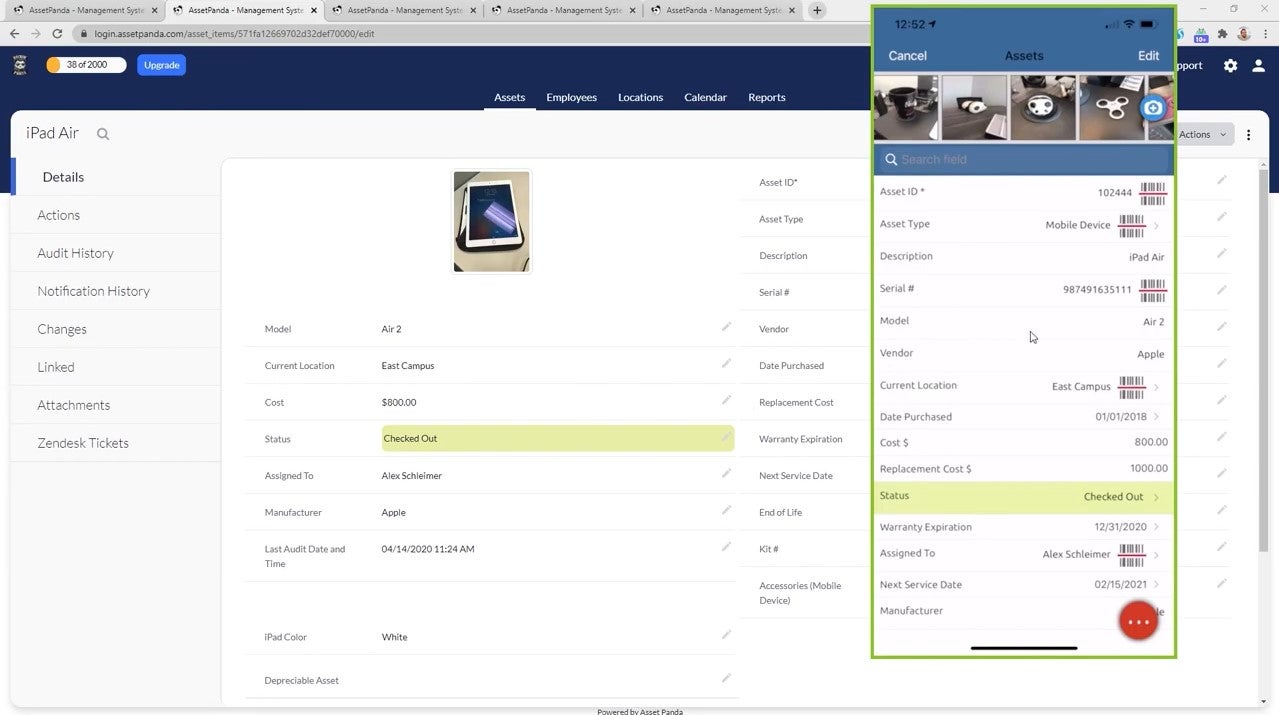This screenshot has height=715, width=1279.
Task: Open browser extensions puzzle icon
Action: (1222, 33)
